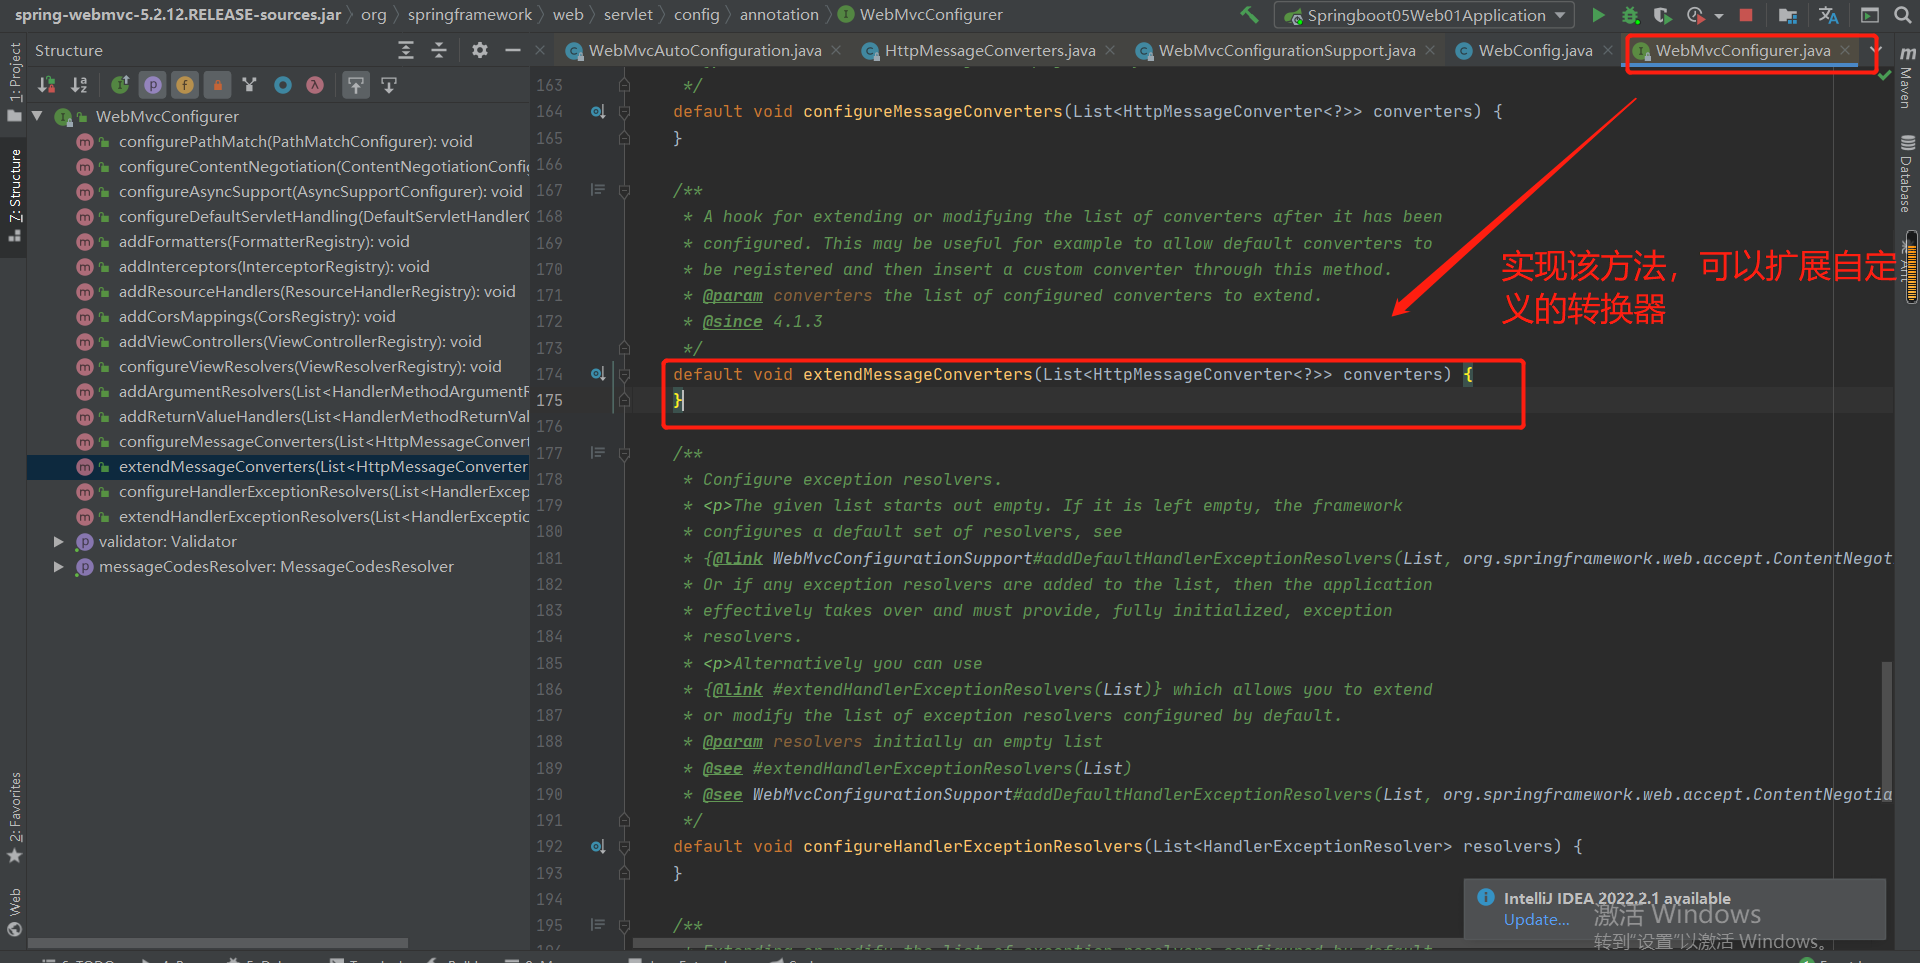Switch to the WebMvcAutoConfiguration.java tab
The image size is (1920, 963).
(705, 50)
